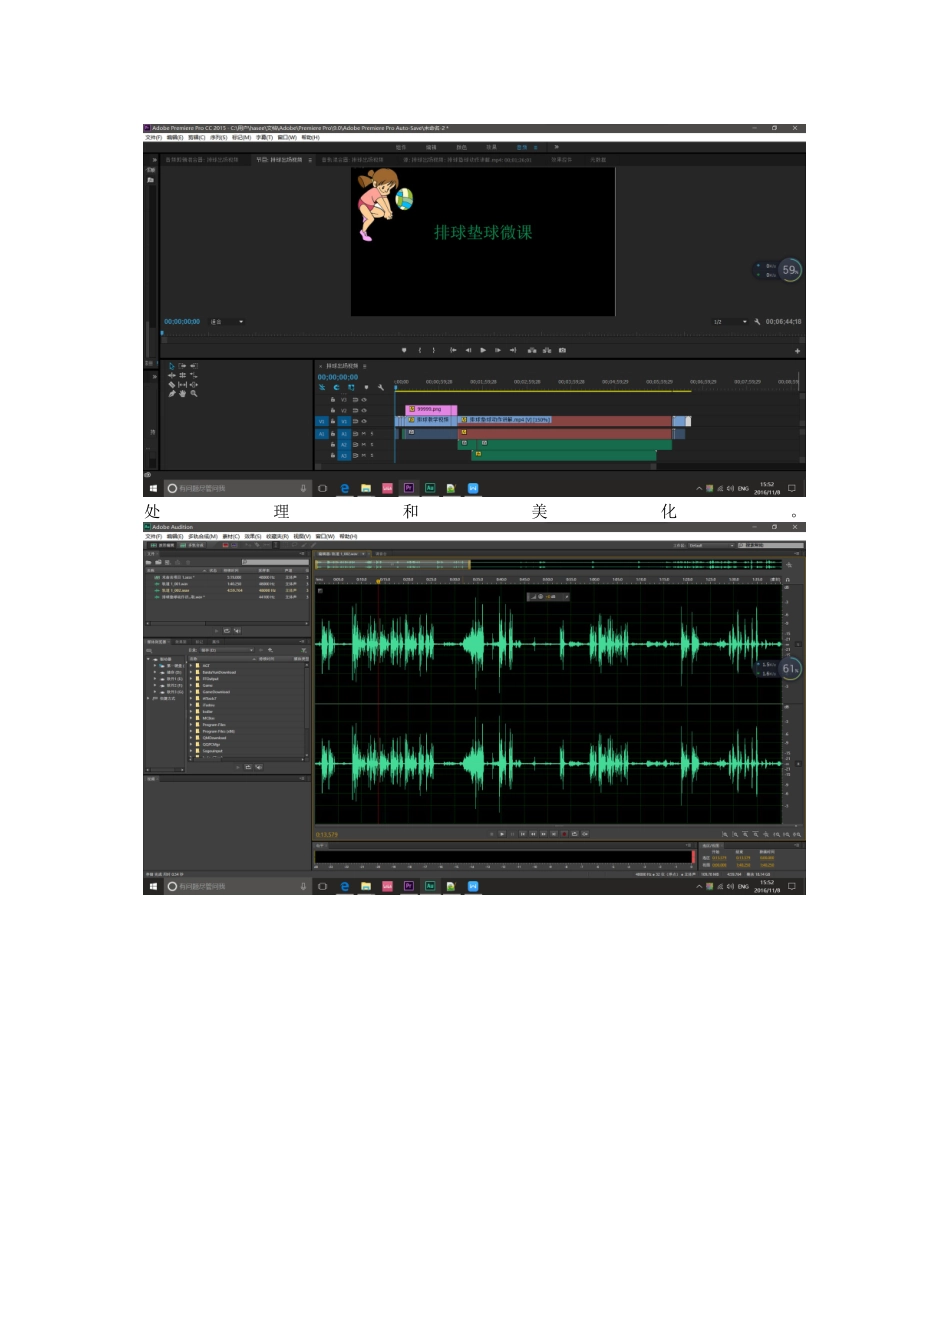
Task: Close the Audition editor waveform tab
Action: [368, 554]
